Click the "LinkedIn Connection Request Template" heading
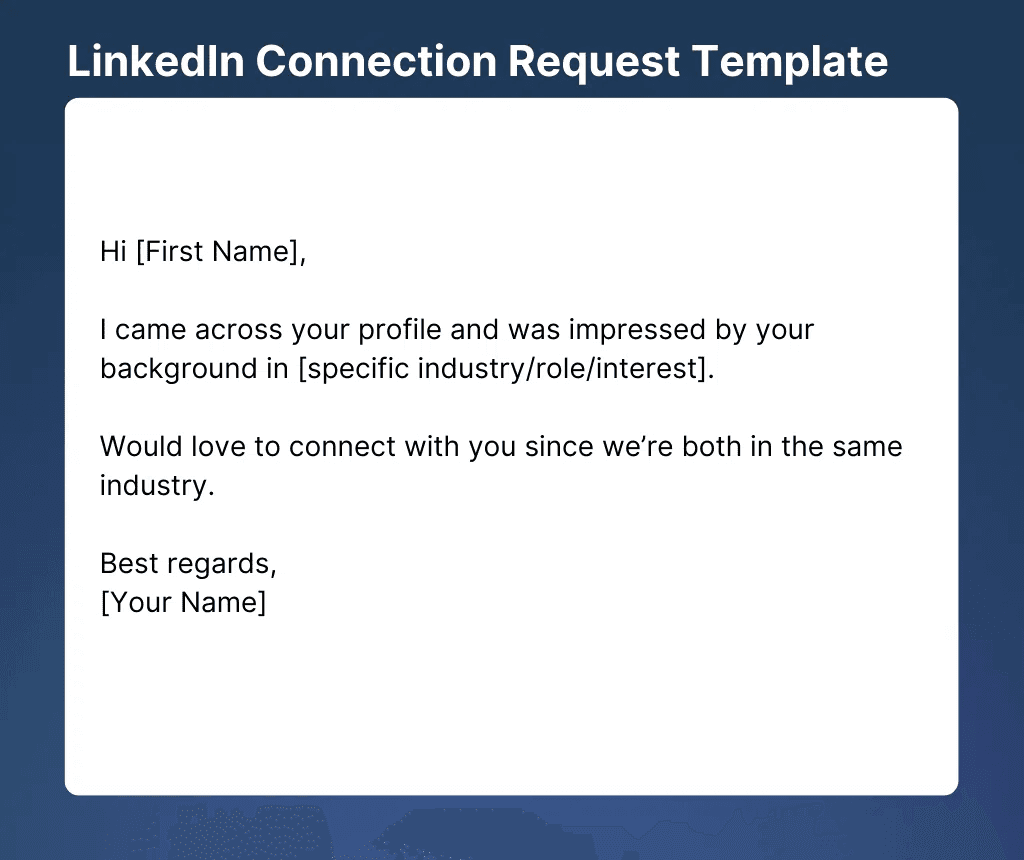 click(477, 61)
